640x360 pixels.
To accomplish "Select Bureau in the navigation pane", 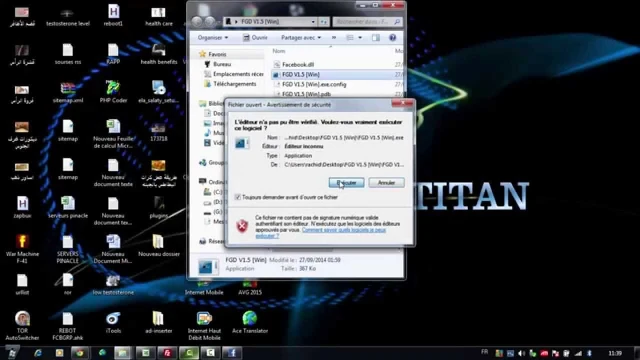I will click(x=222, y=64).
